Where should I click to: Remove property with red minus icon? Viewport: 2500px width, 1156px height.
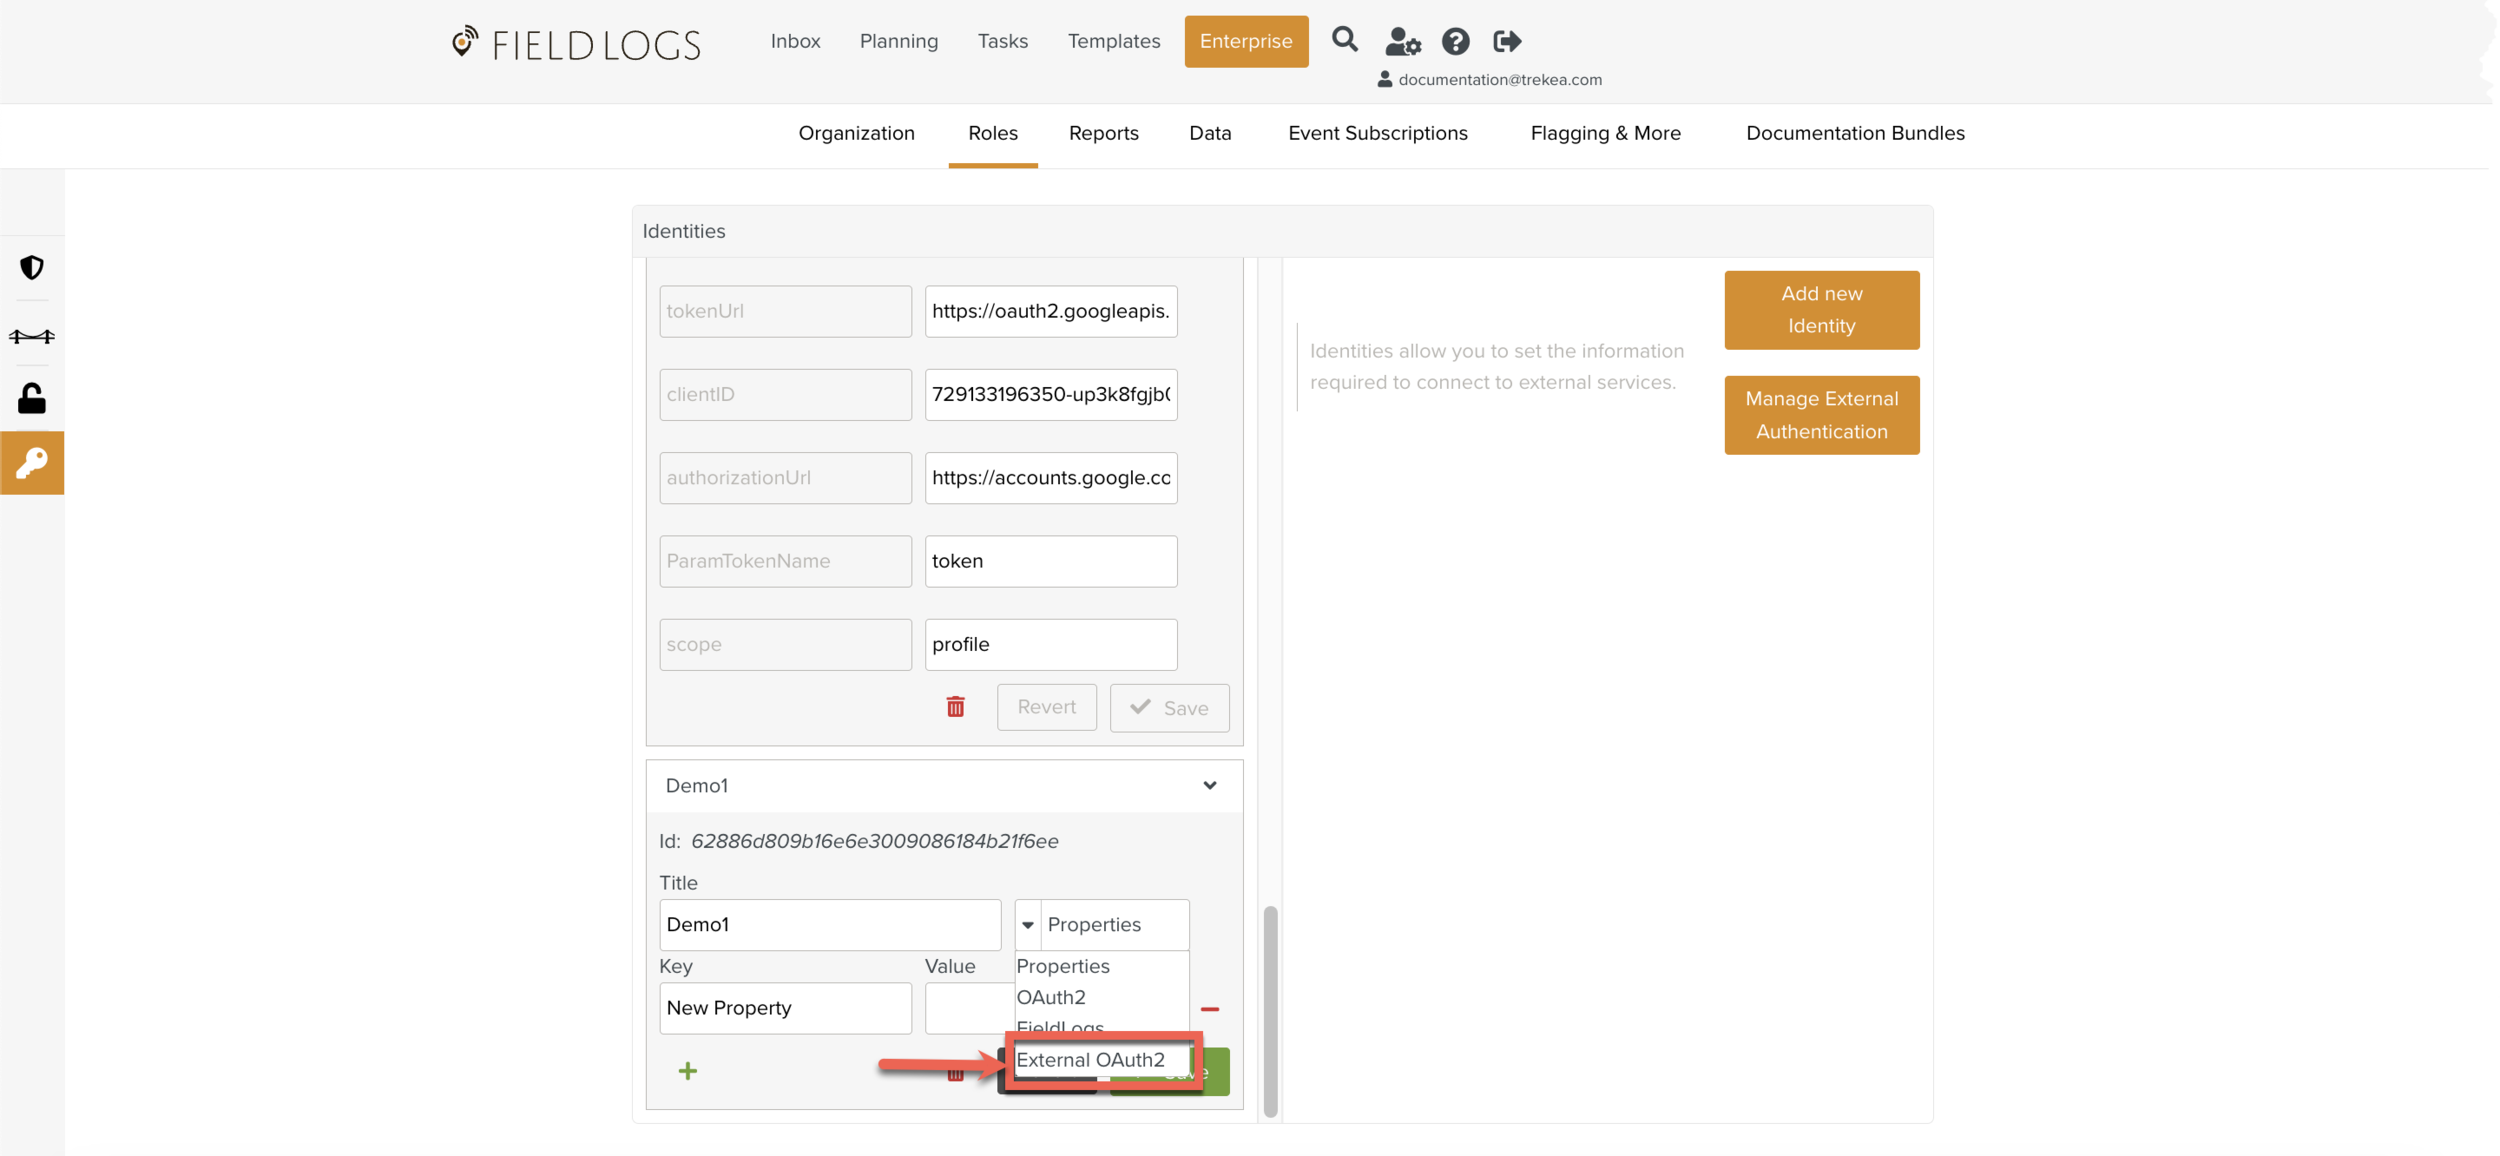pos(1210,1009)
